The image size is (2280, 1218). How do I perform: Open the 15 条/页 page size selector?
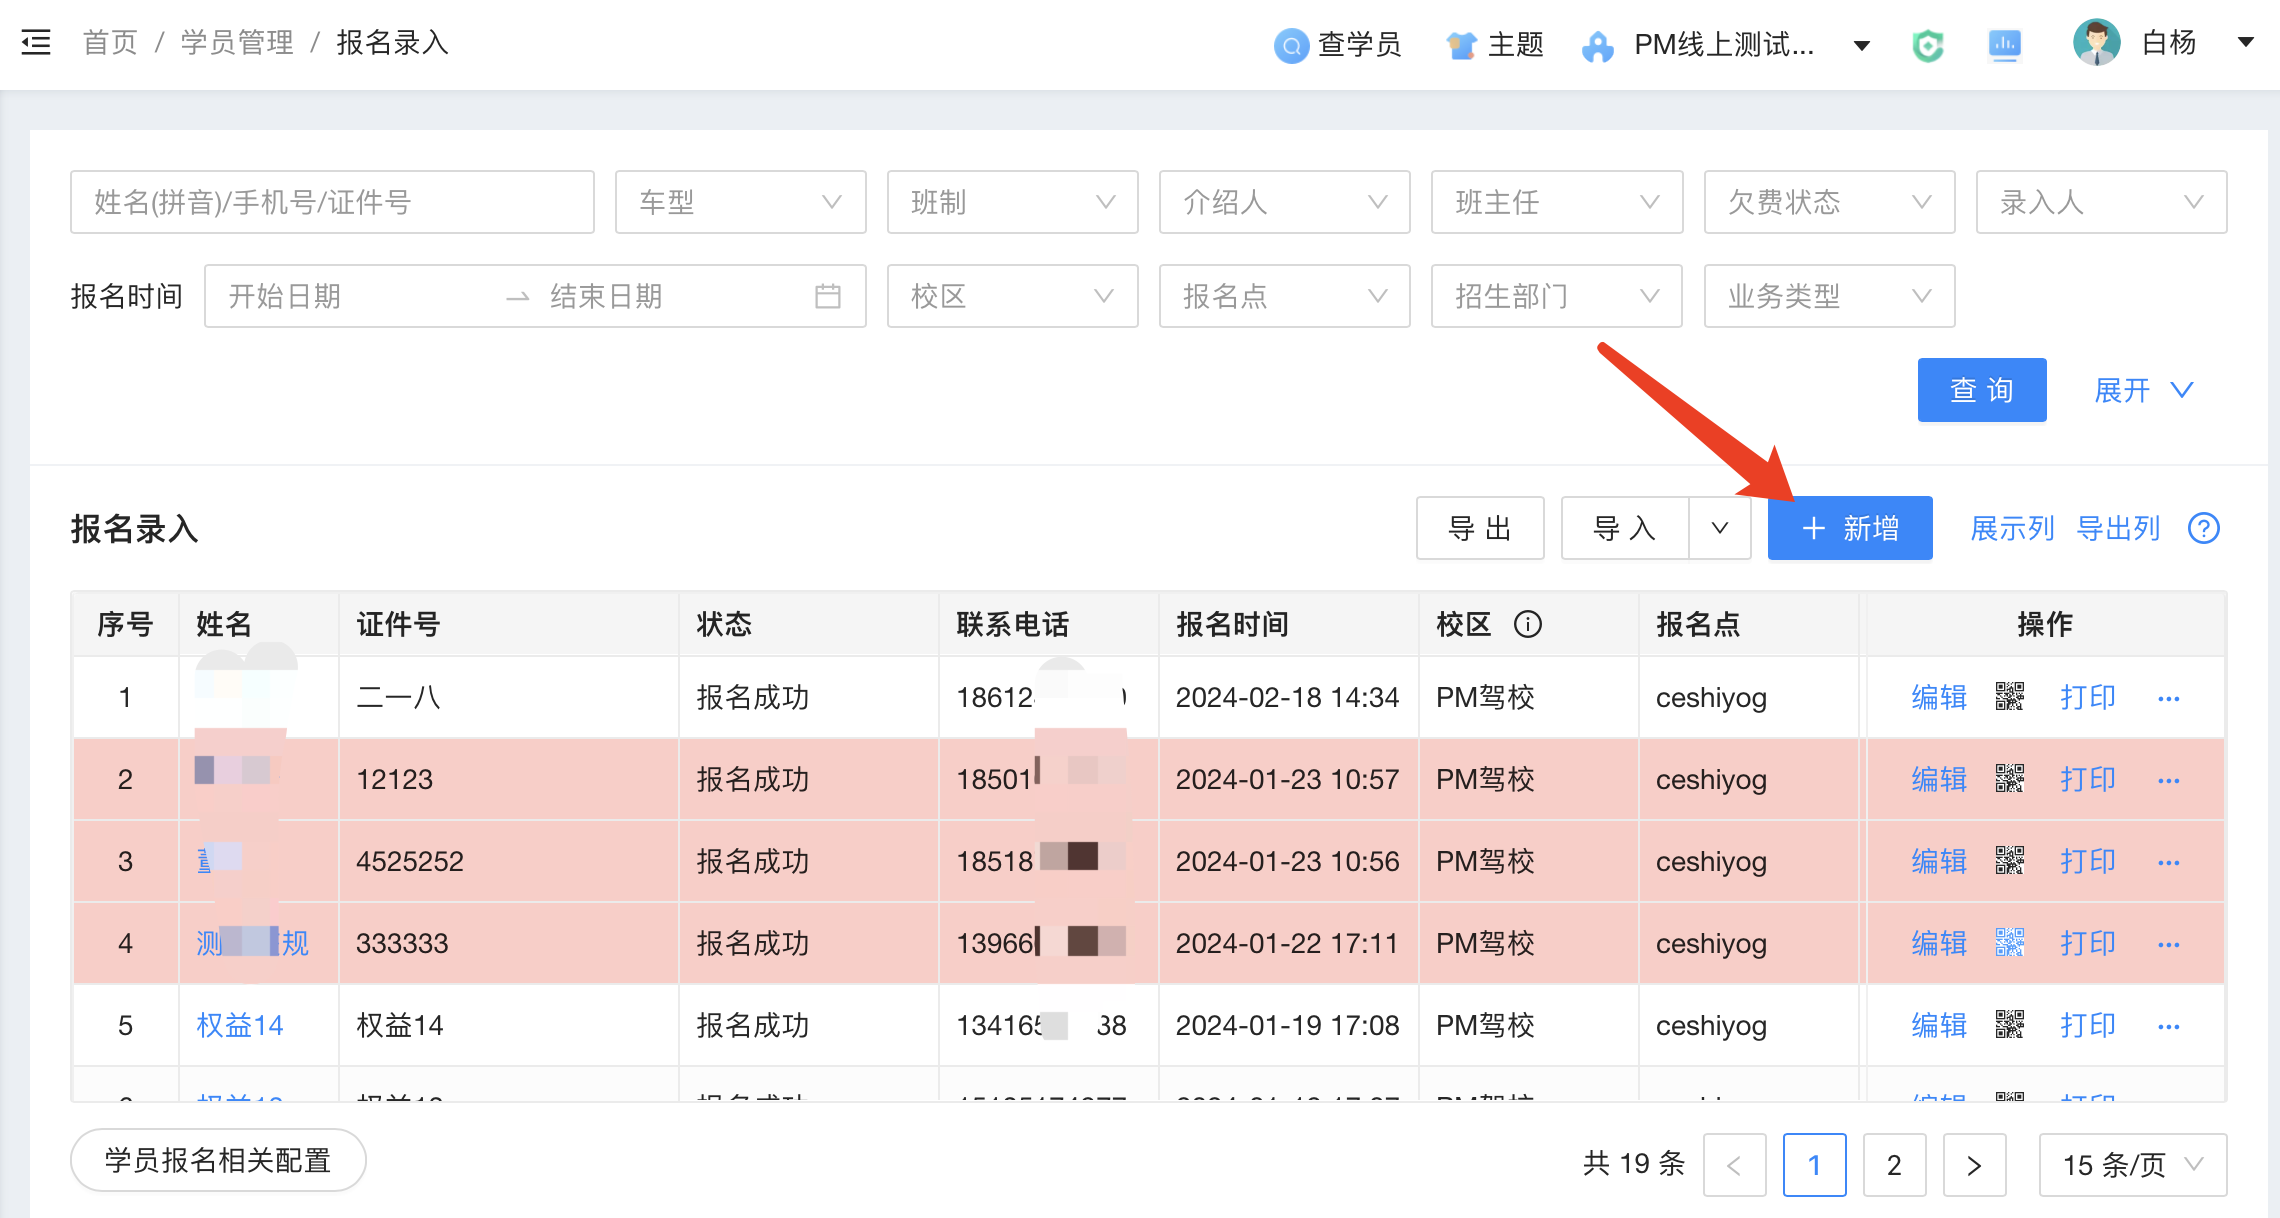pyautogui.click(x=2132, y=1164)
